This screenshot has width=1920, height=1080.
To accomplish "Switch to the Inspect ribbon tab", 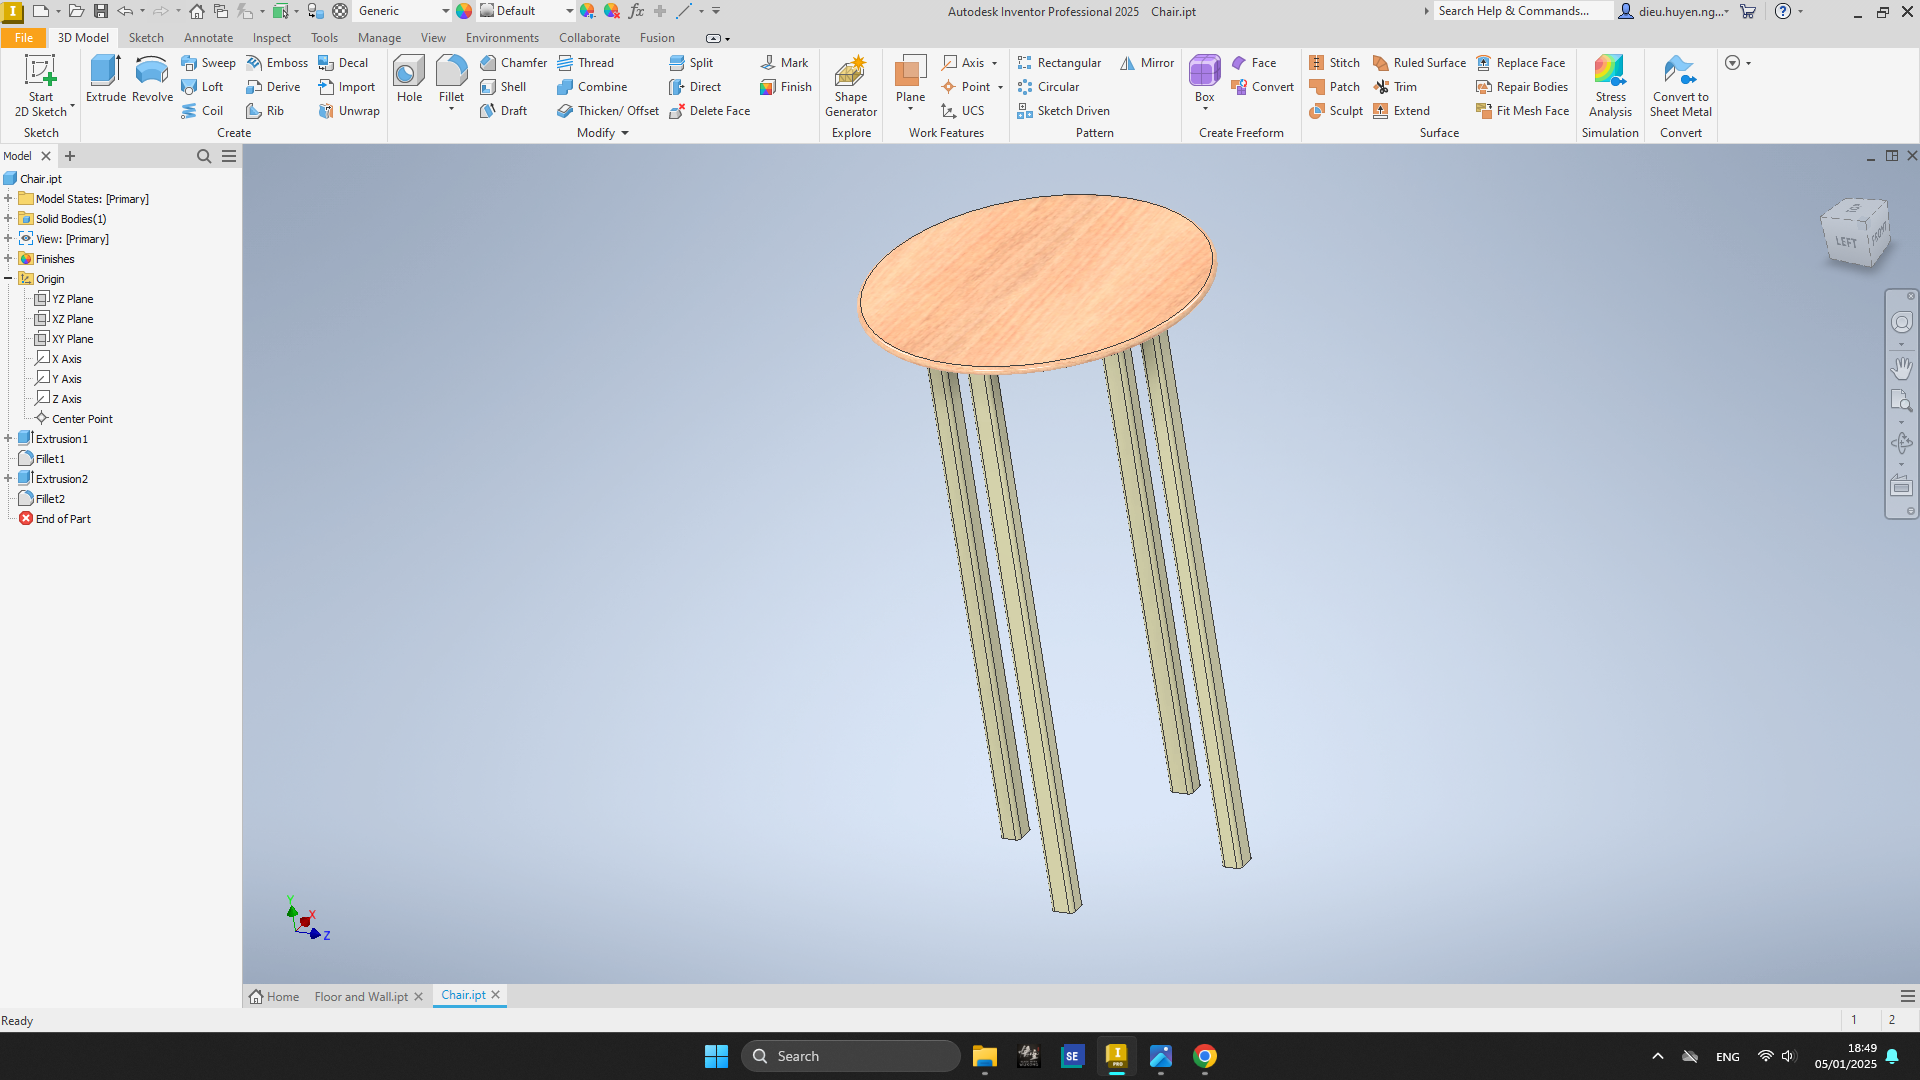I will (272, 38).
